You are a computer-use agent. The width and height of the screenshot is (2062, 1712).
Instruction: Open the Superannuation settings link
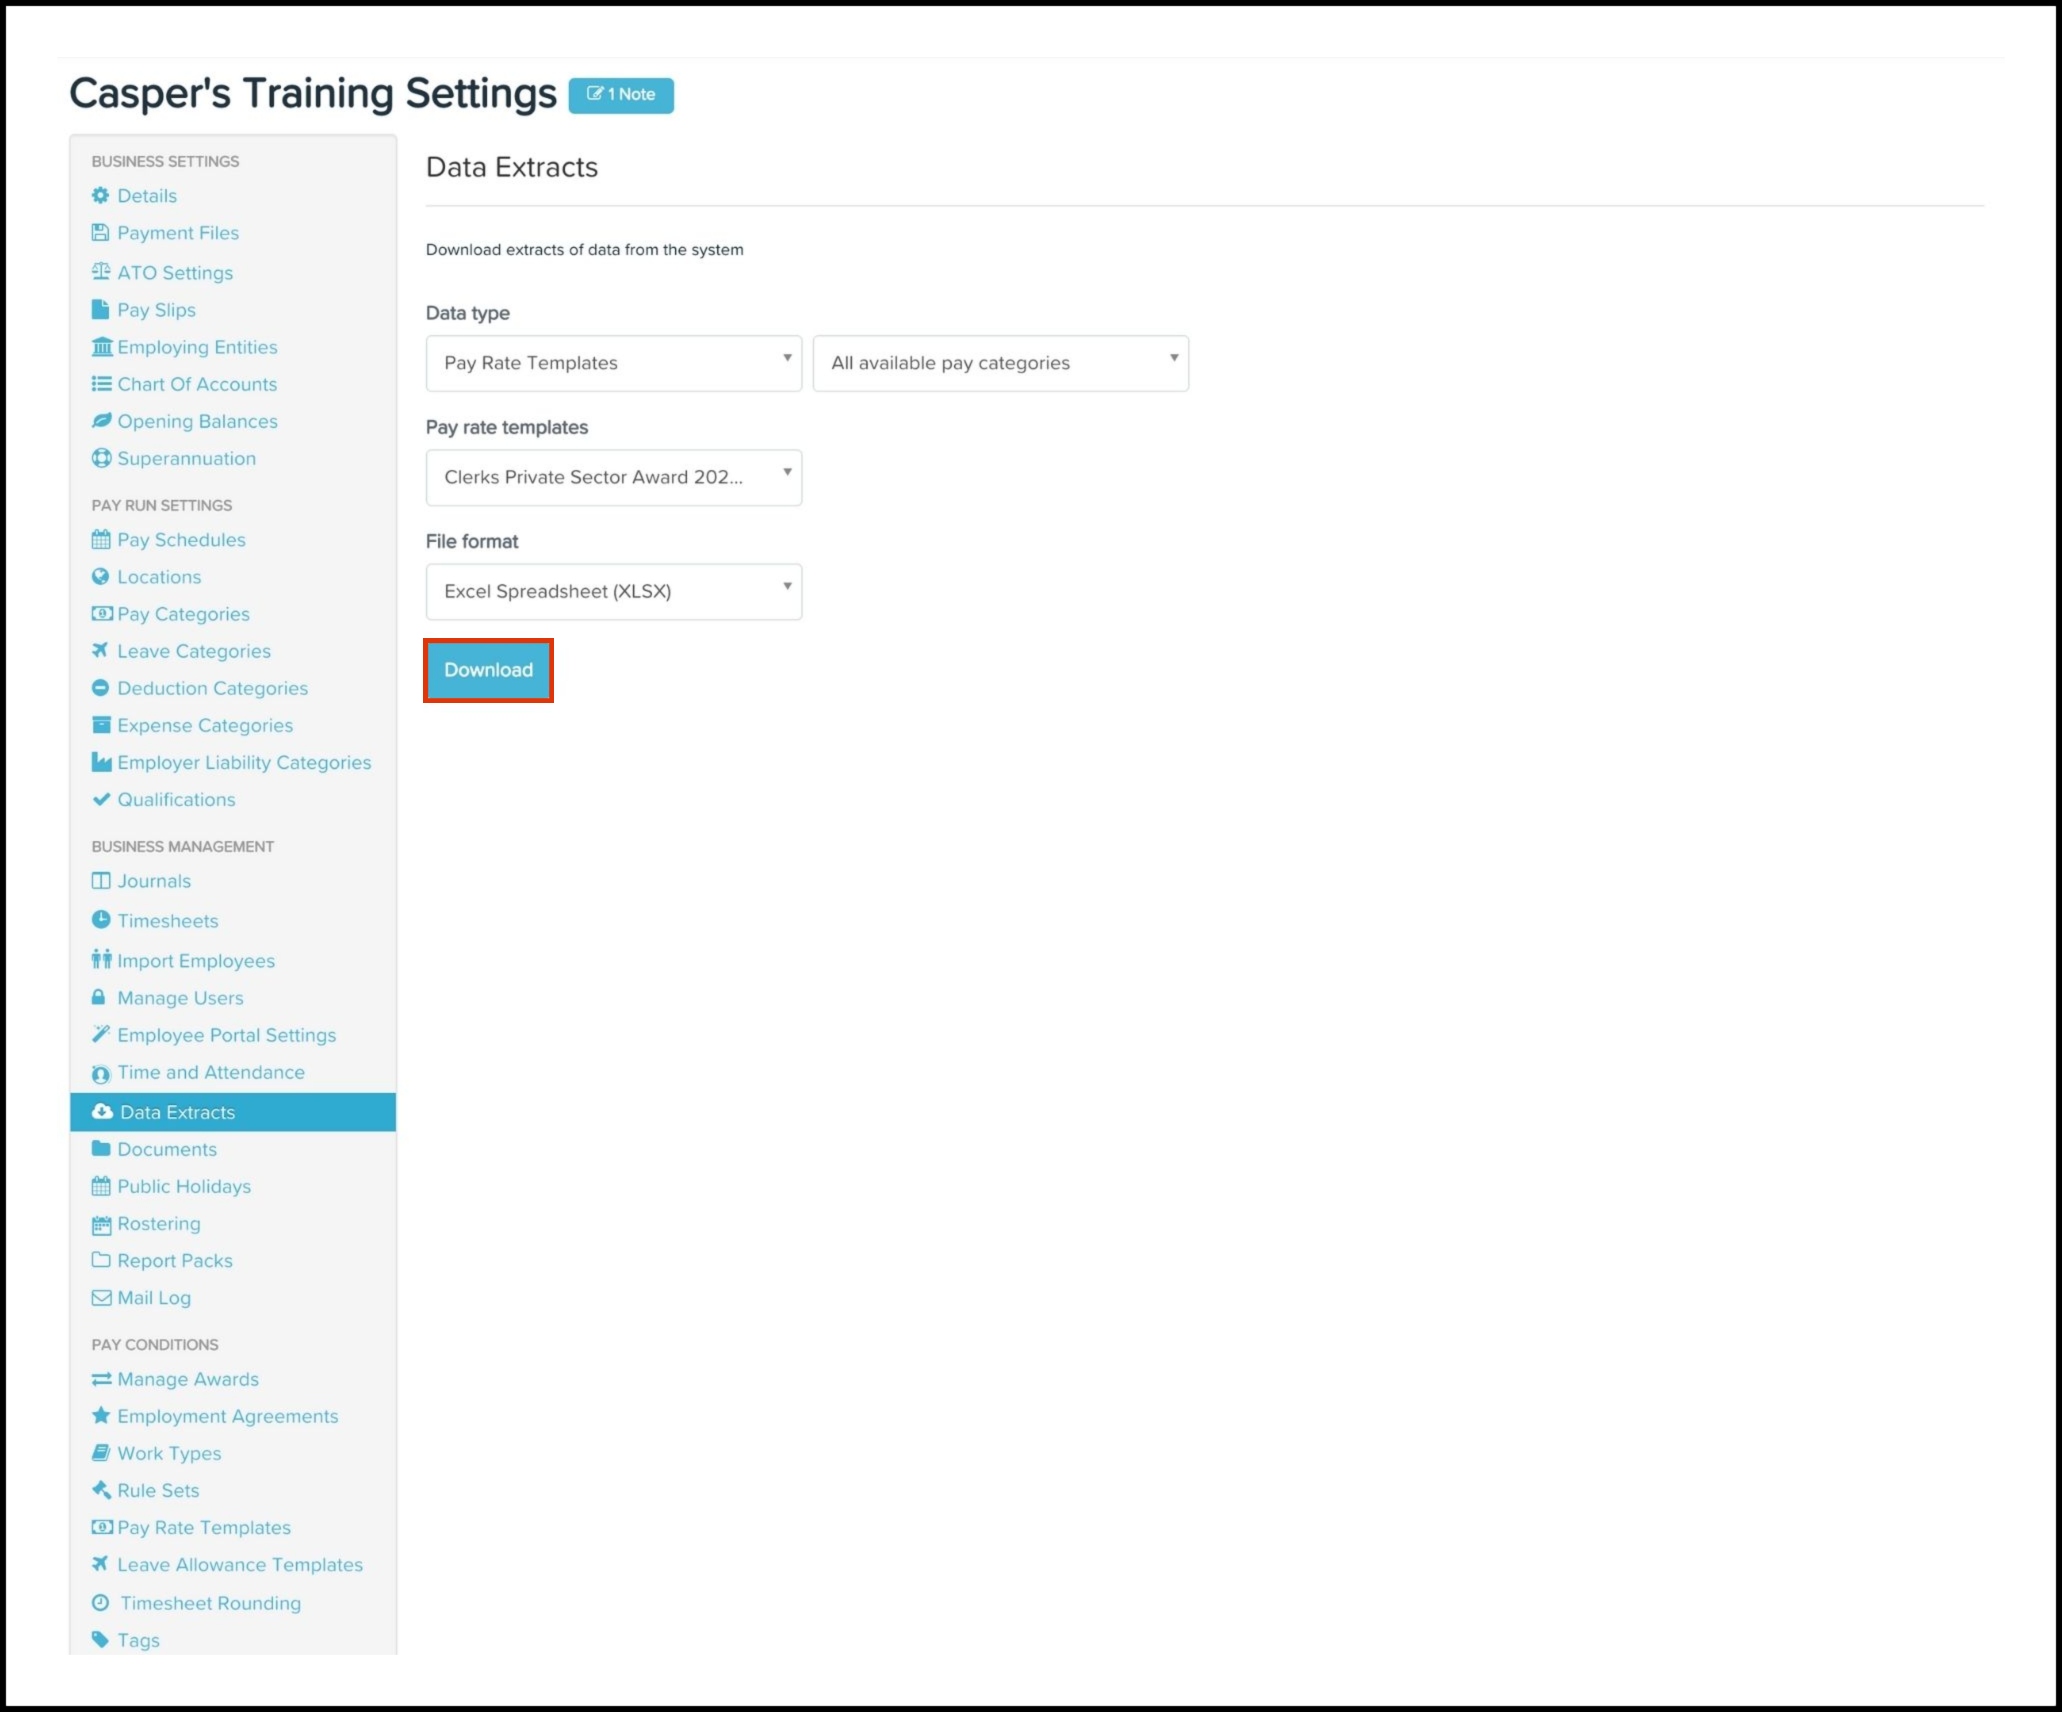click(x=187, y=458)
